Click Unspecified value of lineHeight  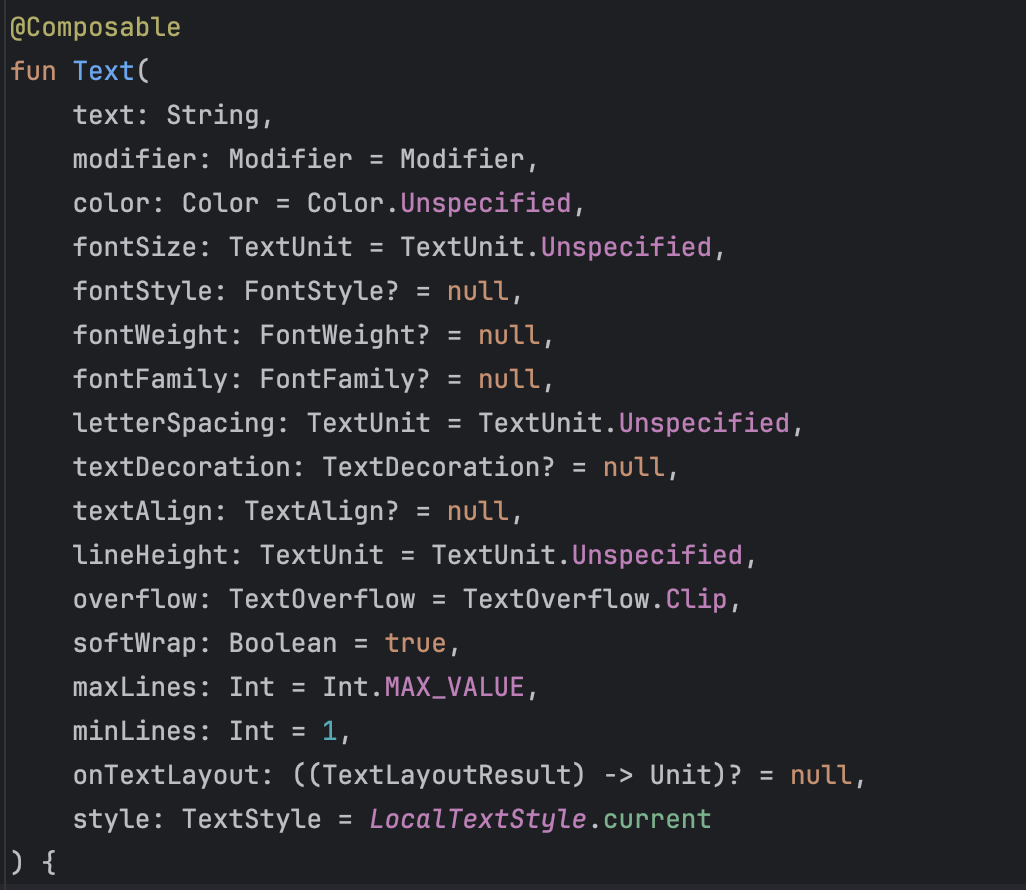[658, 555]
